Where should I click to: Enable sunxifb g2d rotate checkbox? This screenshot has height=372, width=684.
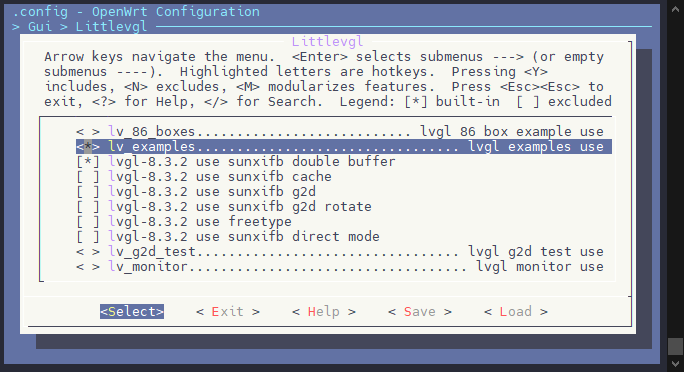click(x=88, y=207)
